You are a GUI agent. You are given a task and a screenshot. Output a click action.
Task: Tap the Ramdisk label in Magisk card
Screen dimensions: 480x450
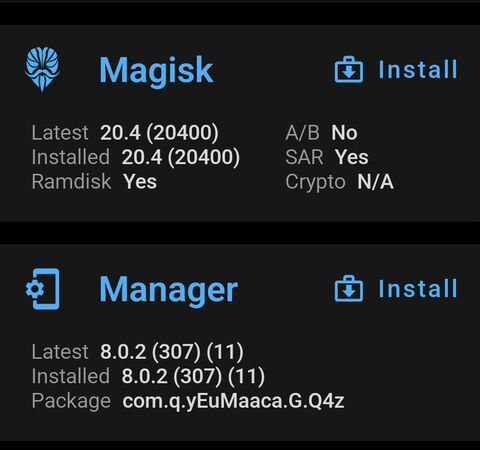(x=71, y=182)
